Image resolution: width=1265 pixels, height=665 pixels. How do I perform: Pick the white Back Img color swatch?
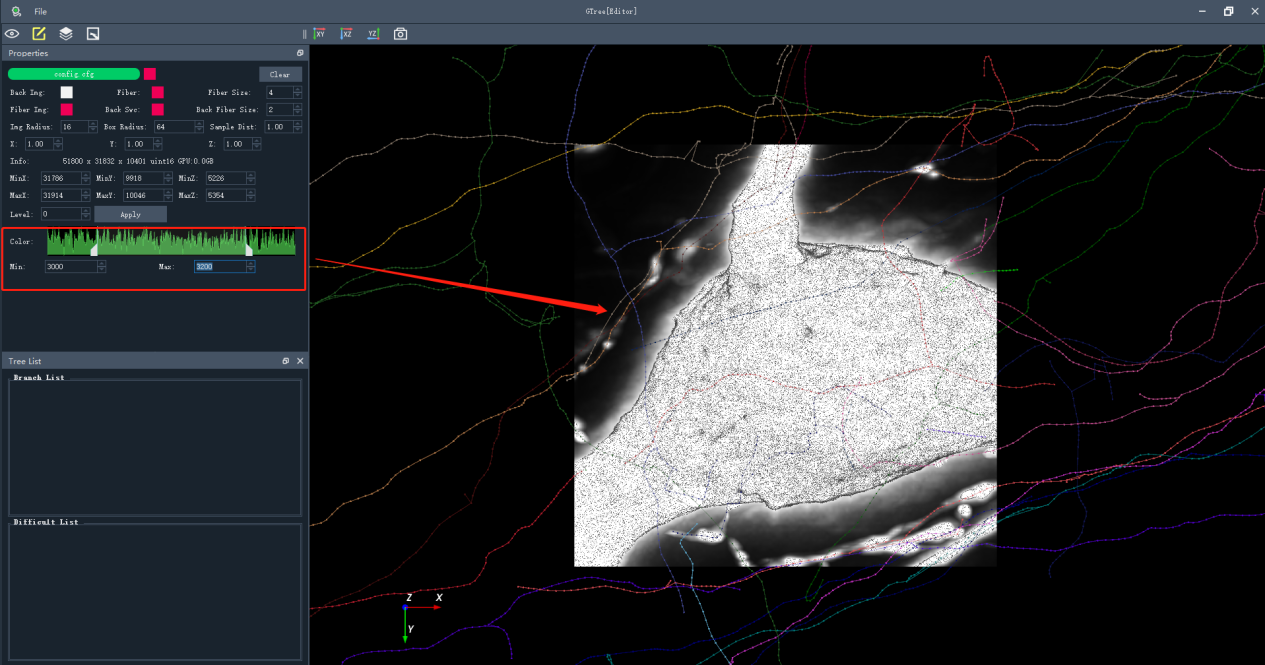[x=67, y=92]
